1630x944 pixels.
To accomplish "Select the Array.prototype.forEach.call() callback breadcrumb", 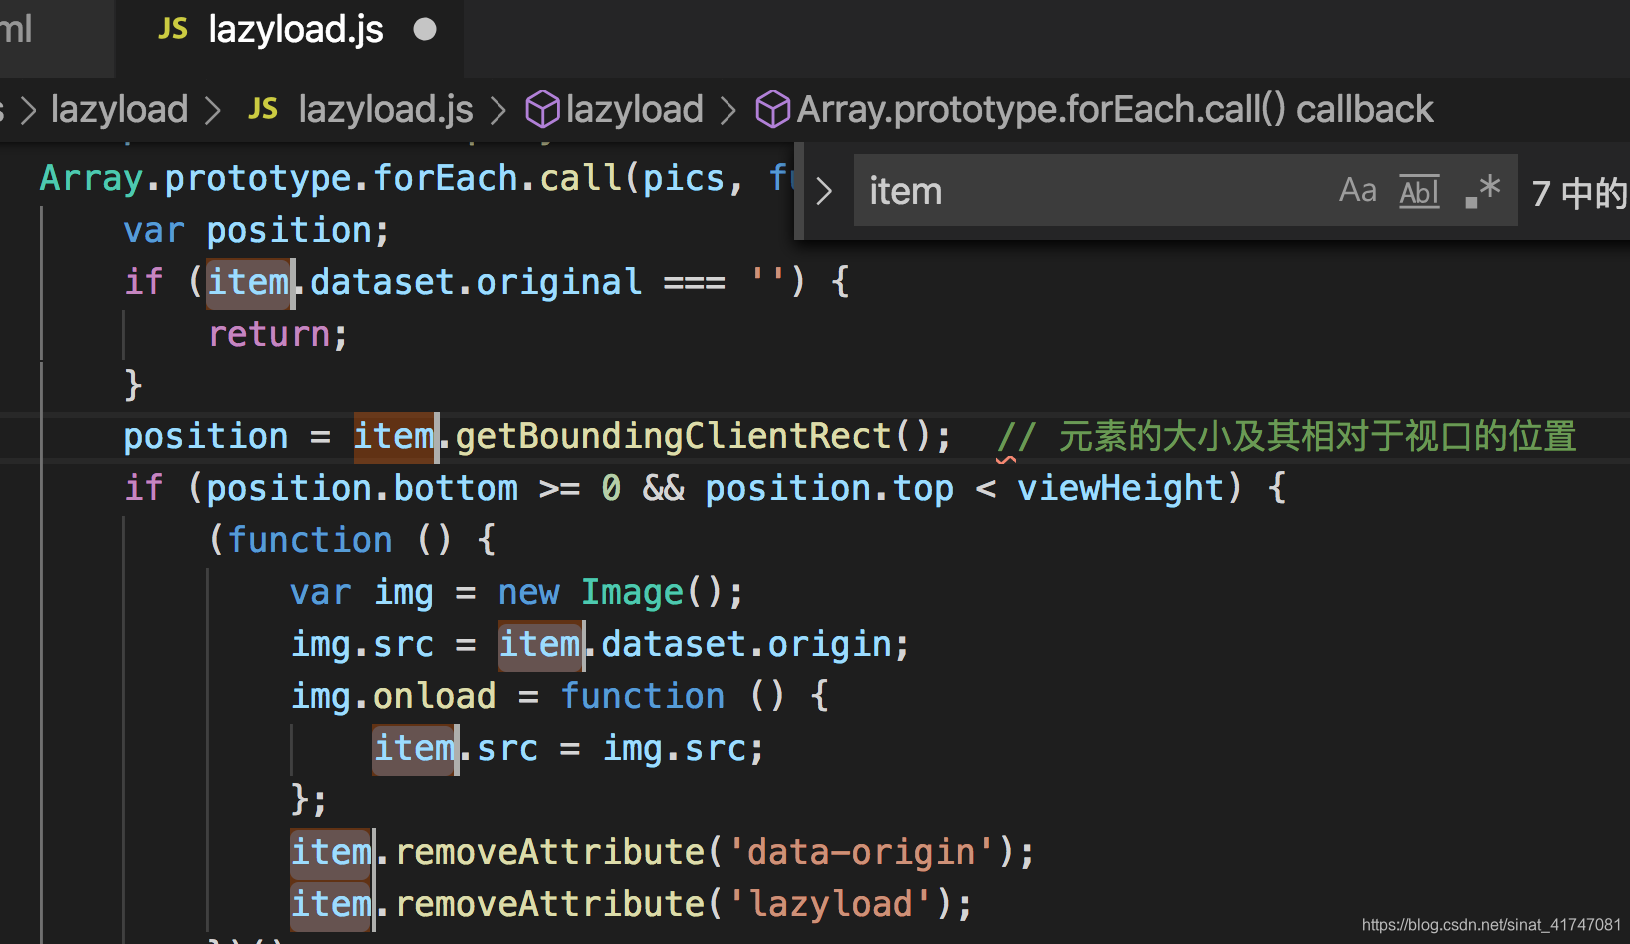I will tap(1112, 108).
